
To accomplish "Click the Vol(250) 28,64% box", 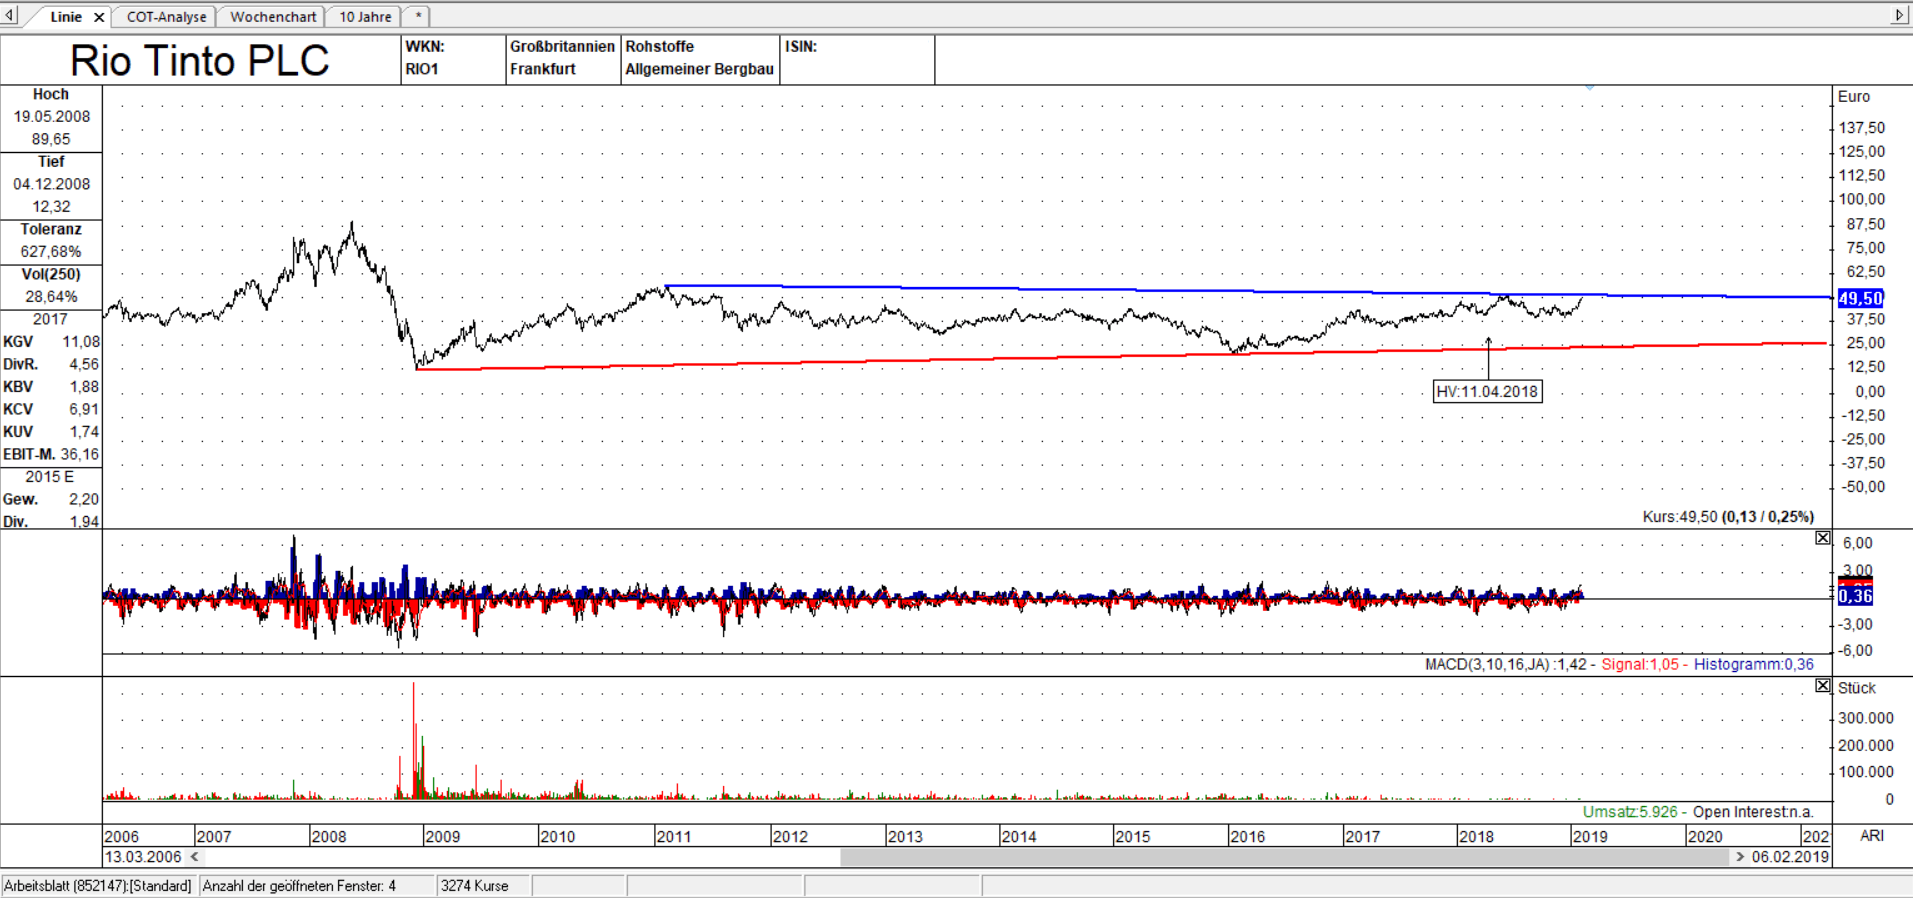I will click(51, 286).
